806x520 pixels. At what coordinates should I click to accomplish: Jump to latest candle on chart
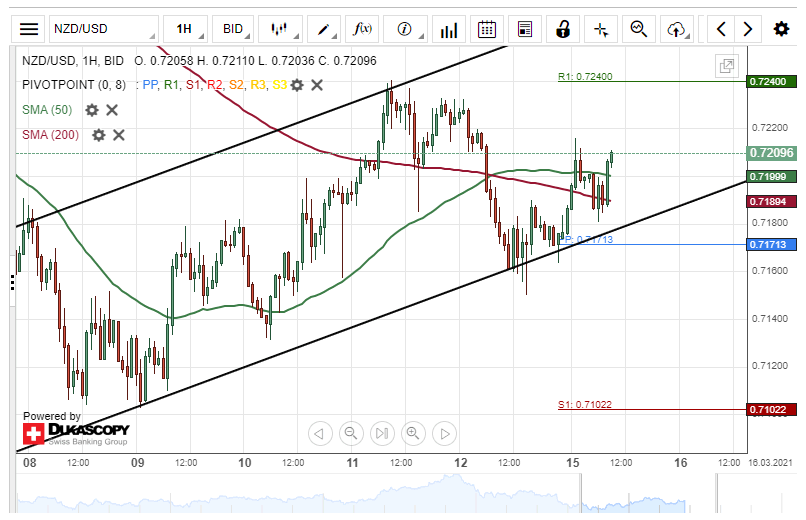pyautogui.click(x=381, y=433)
